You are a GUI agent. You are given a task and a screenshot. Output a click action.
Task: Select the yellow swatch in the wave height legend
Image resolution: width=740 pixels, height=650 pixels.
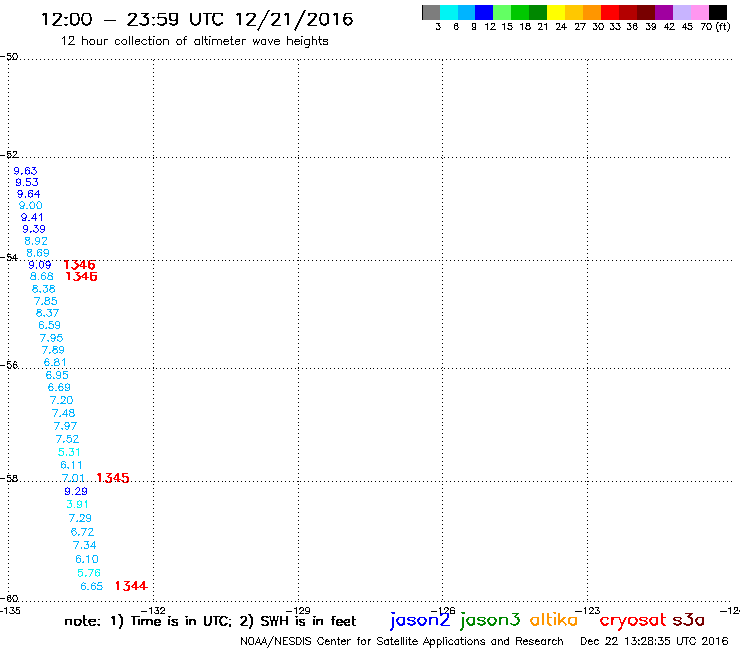click(x=556, y=12)
